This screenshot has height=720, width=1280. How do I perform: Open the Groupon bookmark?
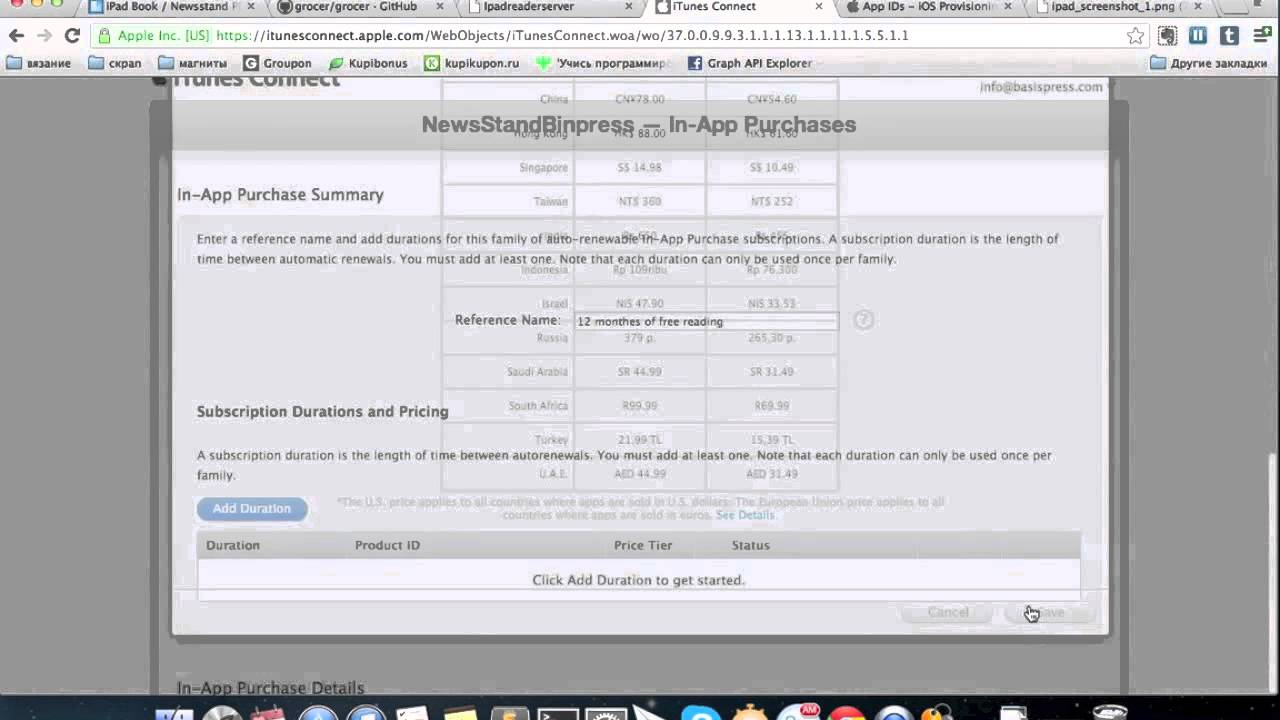point(277,63)
